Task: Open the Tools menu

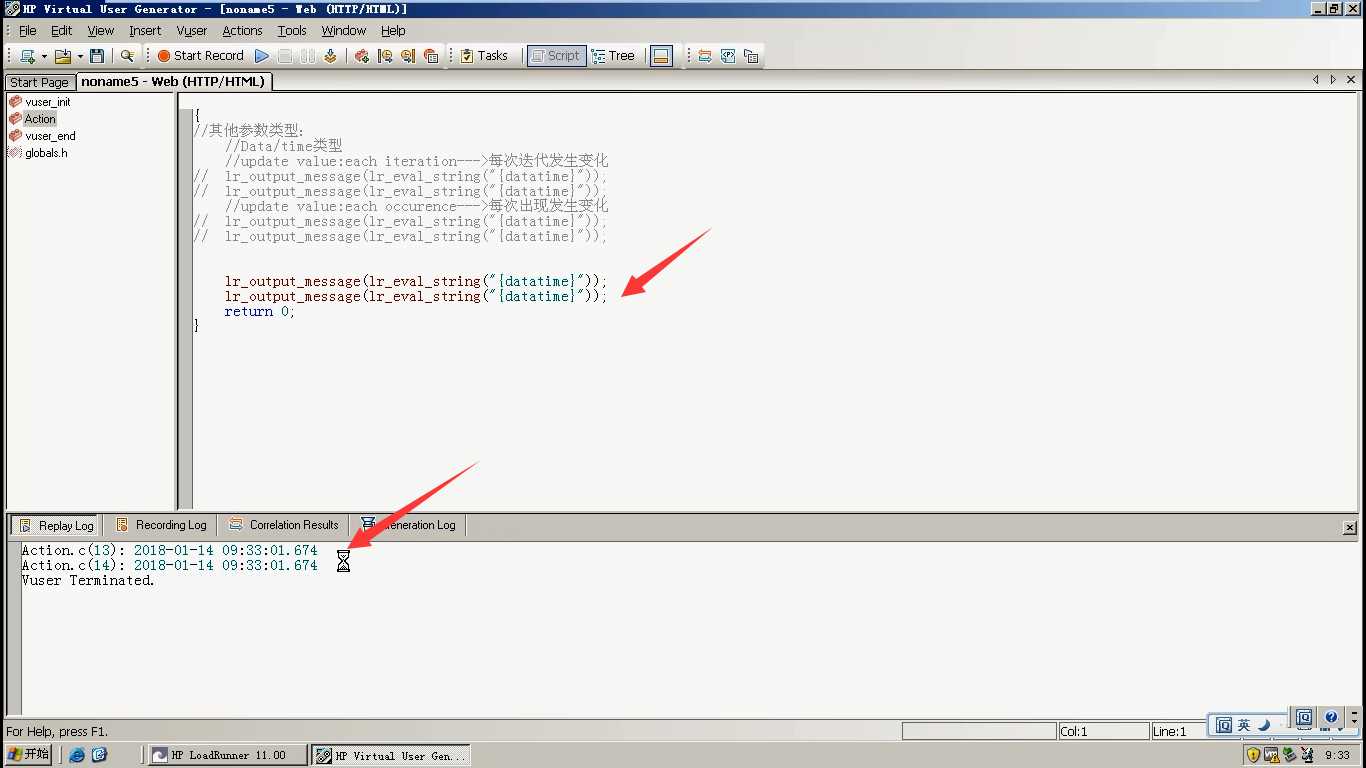Action: click(x=292, y=31)
